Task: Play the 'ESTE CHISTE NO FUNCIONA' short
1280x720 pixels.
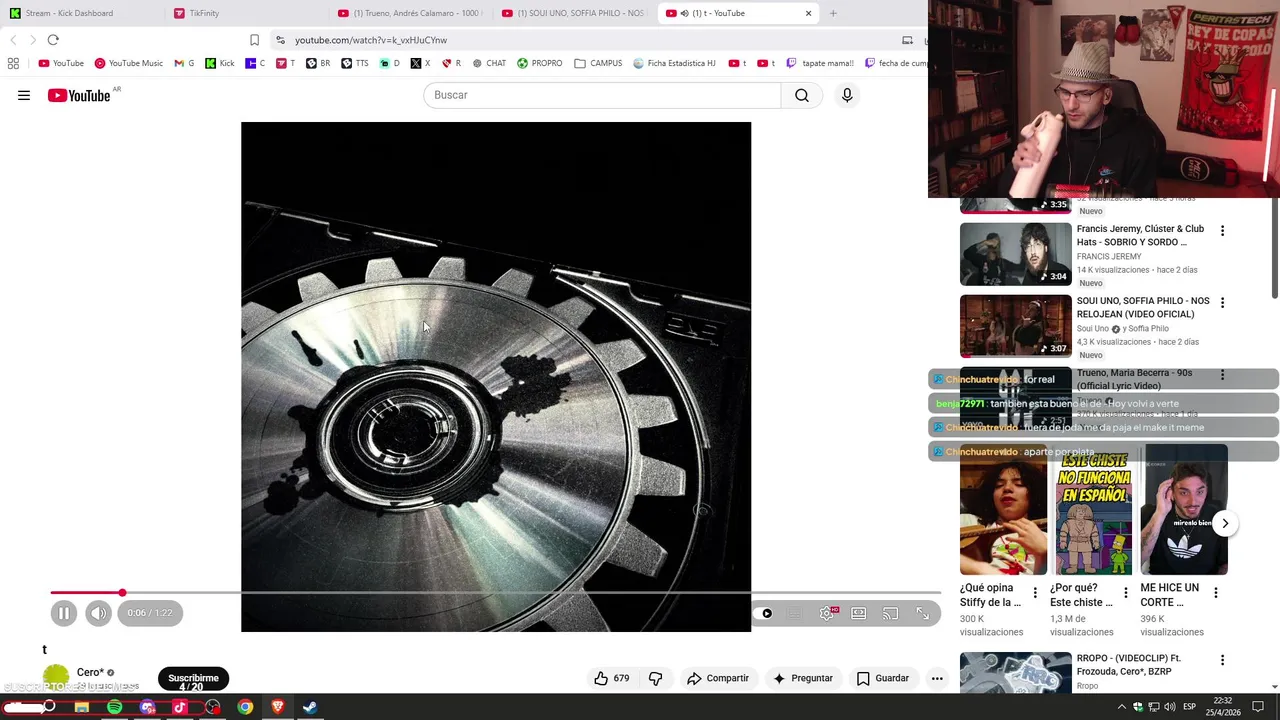Action: point(1094,510)
